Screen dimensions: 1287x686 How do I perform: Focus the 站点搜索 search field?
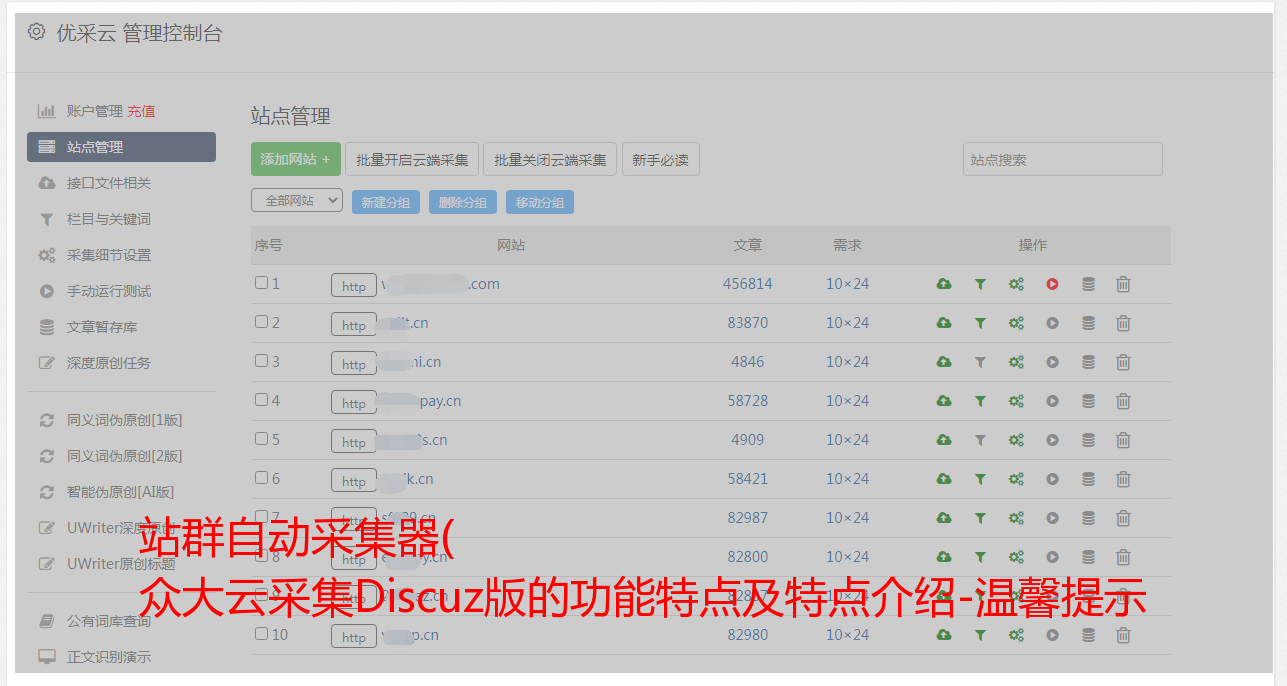[1062, 159]
